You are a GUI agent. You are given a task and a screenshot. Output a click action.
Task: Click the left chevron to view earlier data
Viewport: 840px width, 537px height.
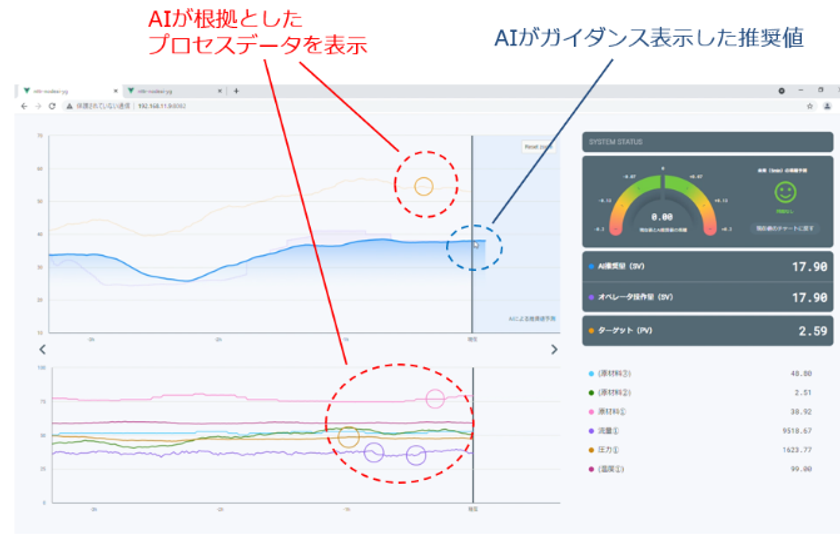click(x=42, y=349)
